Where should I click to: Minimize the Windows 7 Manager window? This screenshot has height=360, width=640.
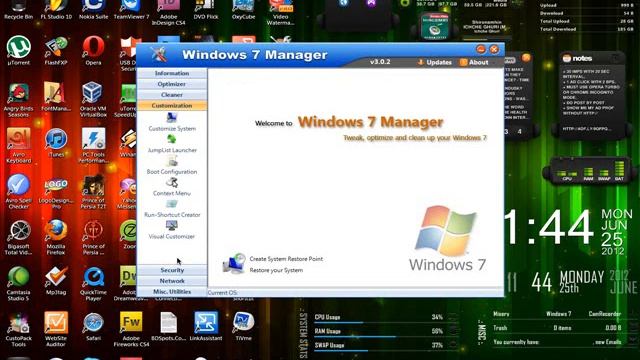coord(481,49)
